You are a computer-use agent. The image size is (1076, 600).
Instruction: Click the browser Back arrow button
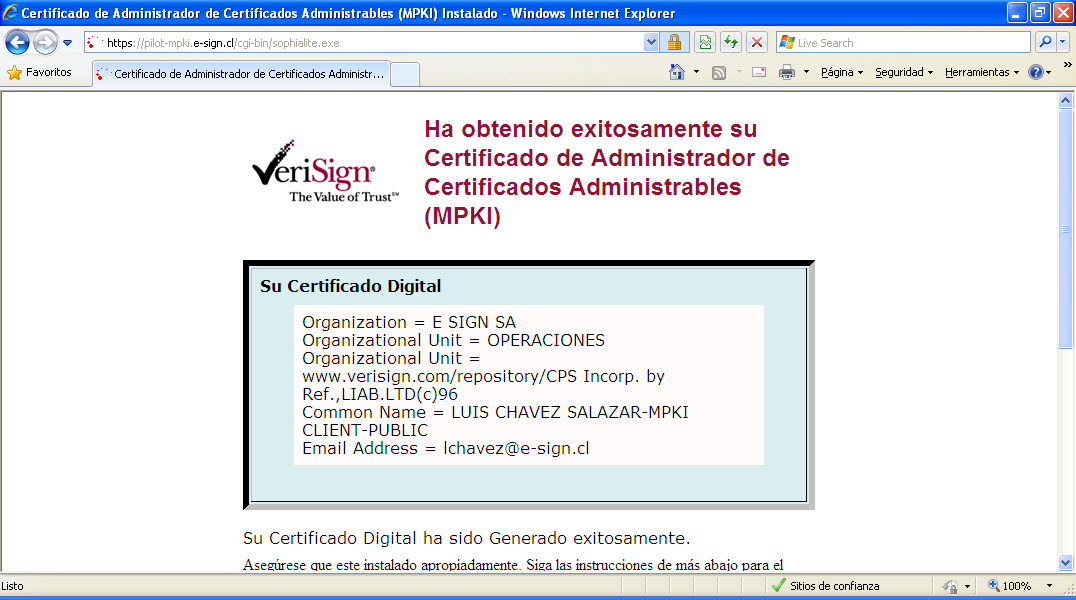pyautogui.click(x=17, y=43)
